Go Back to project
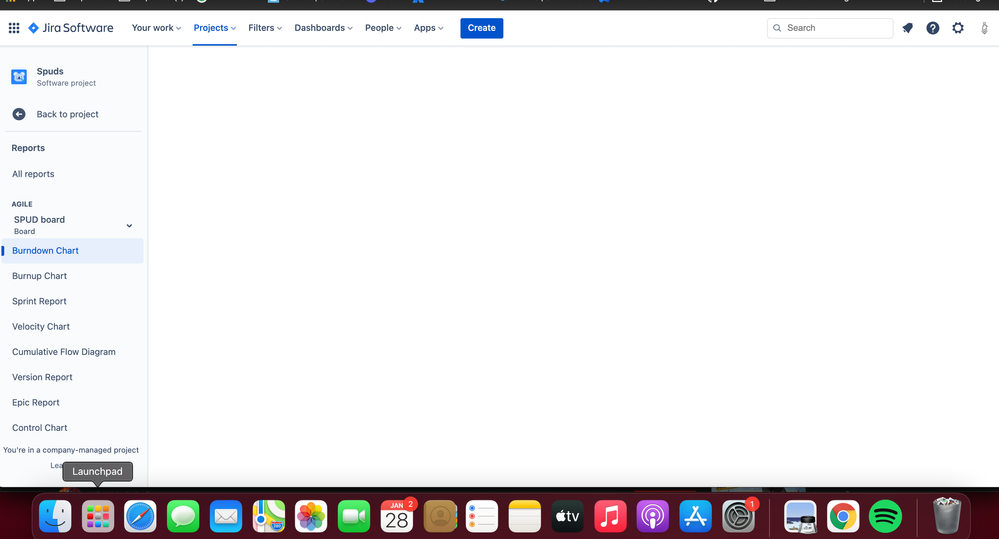Screen dimensions: 999x539 (68, 114)
